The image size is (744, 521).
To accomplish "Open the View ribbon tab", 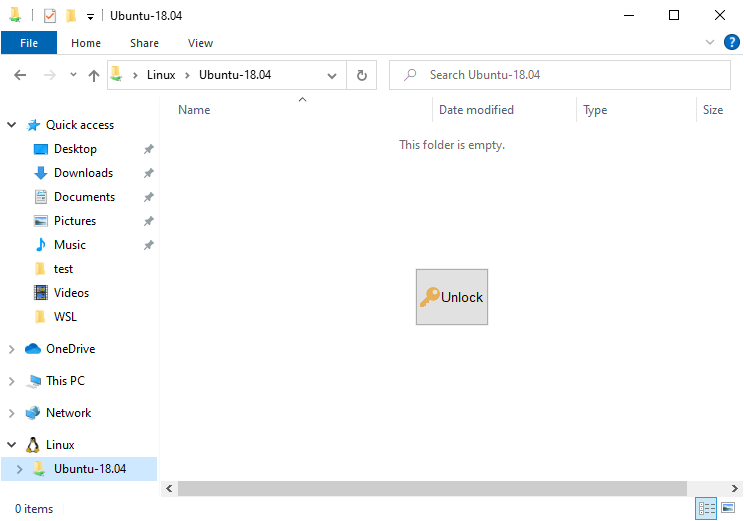I will click(200, 43).
